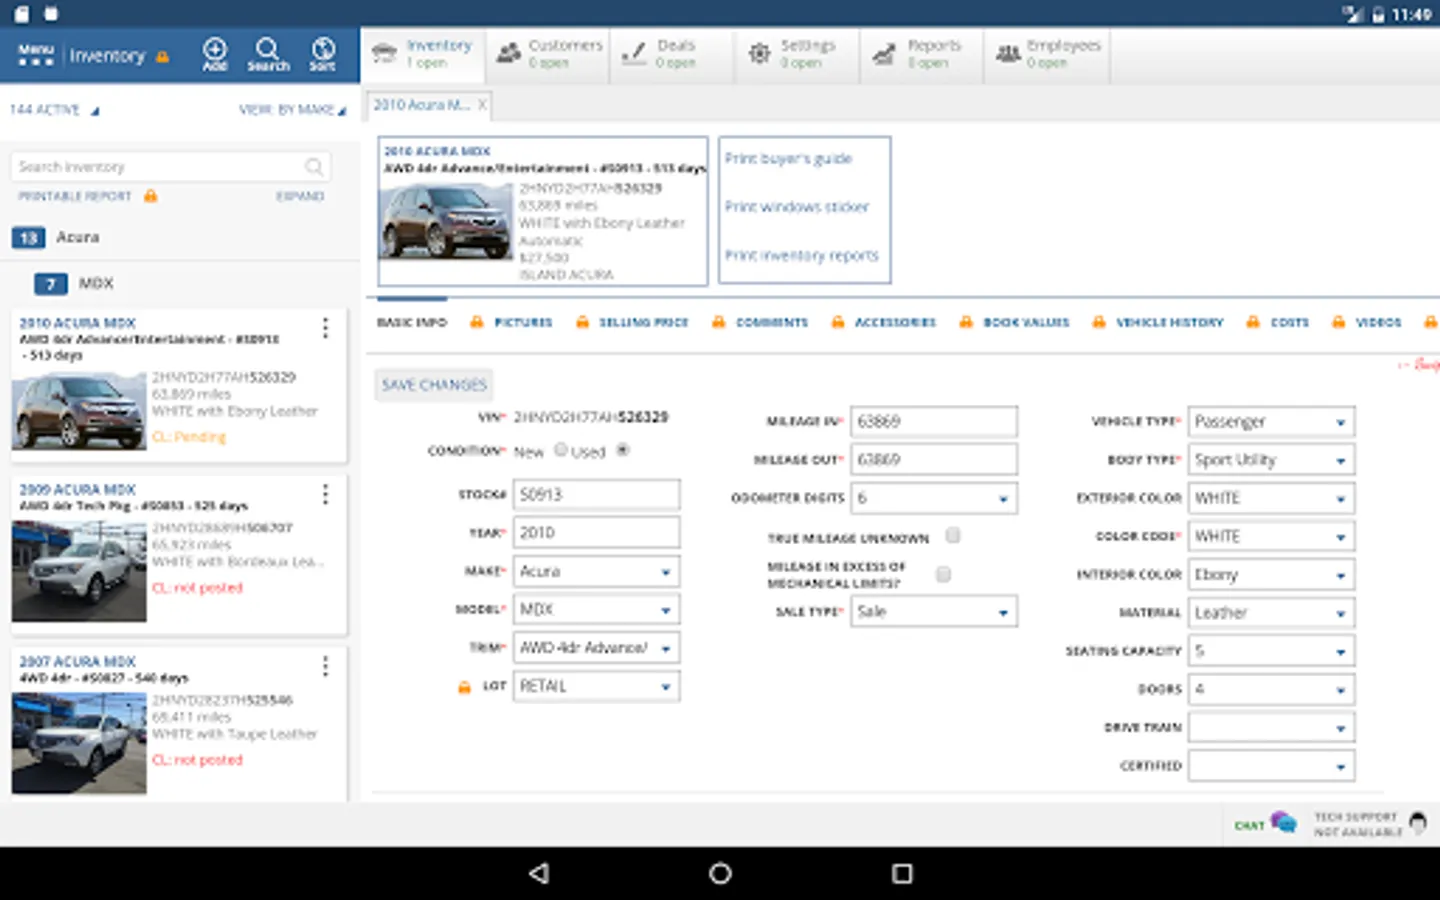The width and height of the screenshot is (1440, 900).
Task: Open the Inventory module tab
Action: (423, 54)
